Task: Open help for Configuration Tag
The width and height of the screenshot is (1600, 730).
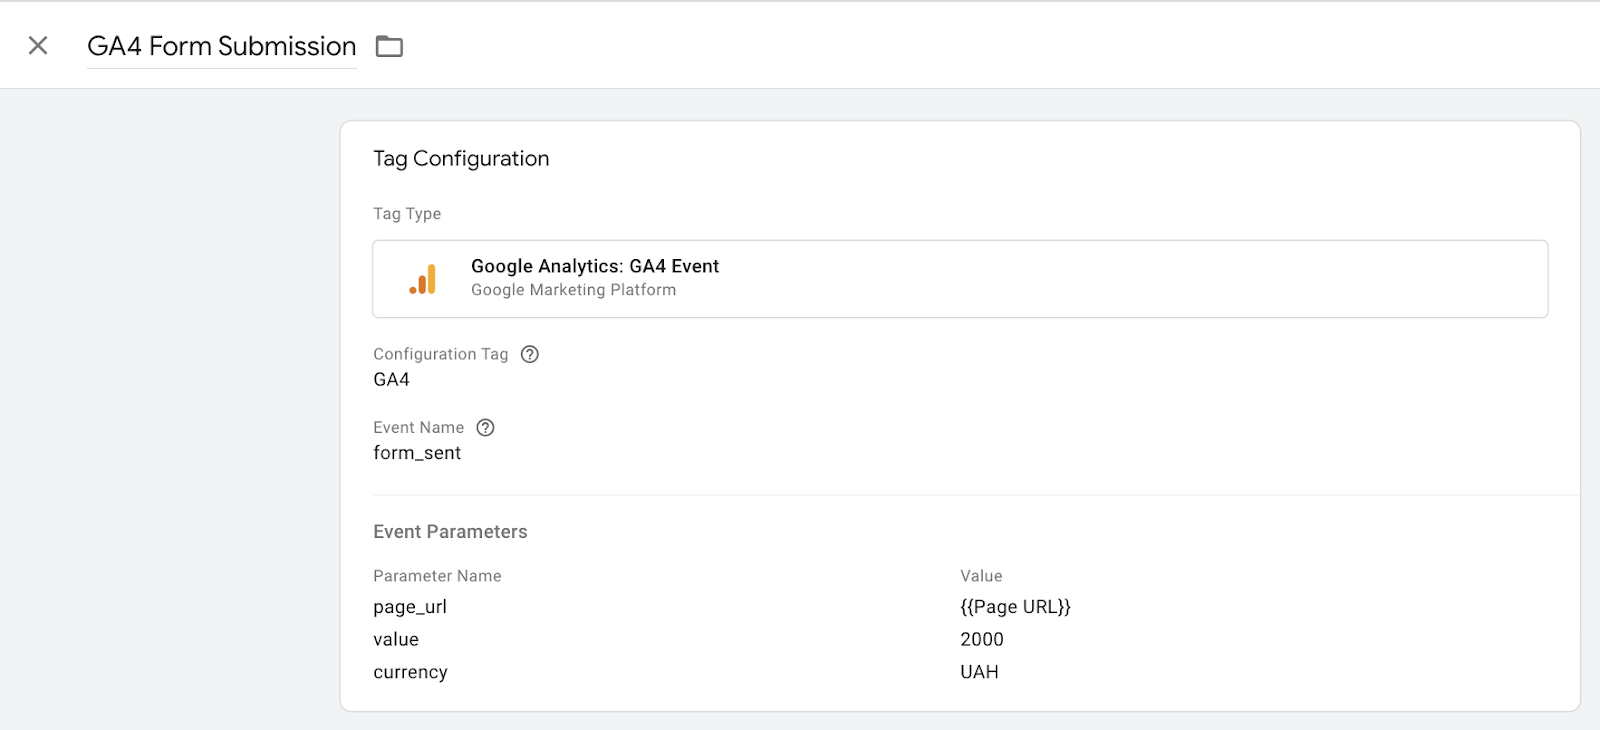Action: tap(530, 354)
